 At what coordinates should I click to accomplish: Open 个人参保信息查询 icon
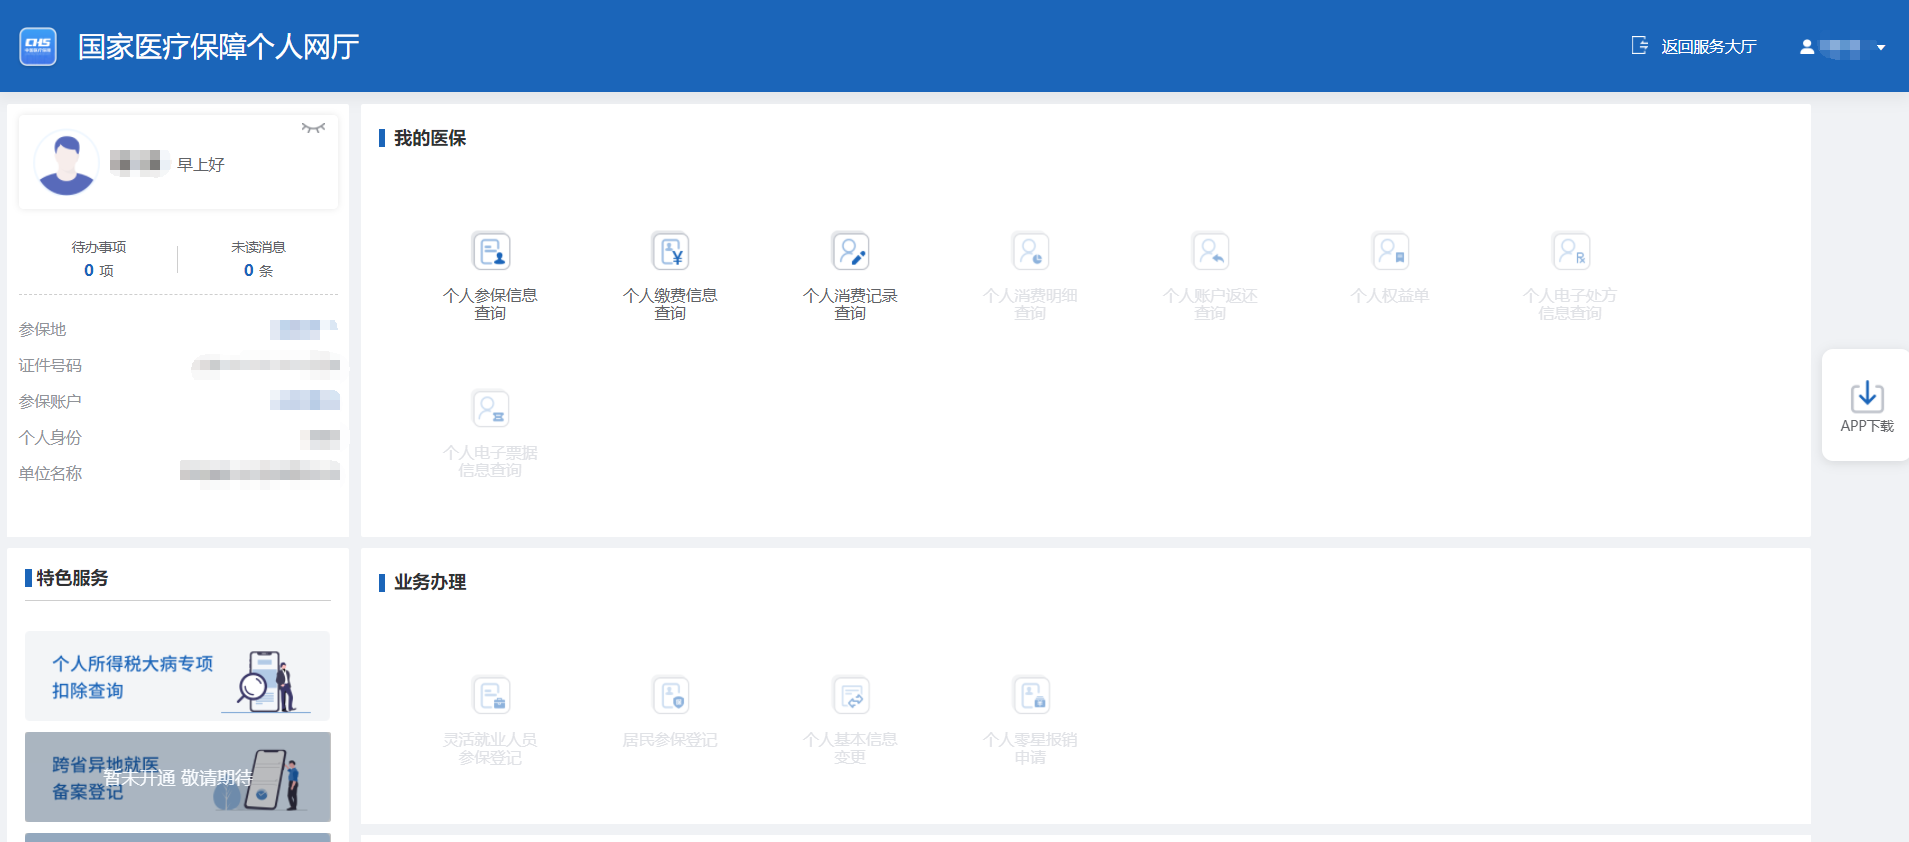tap(490, 251)
